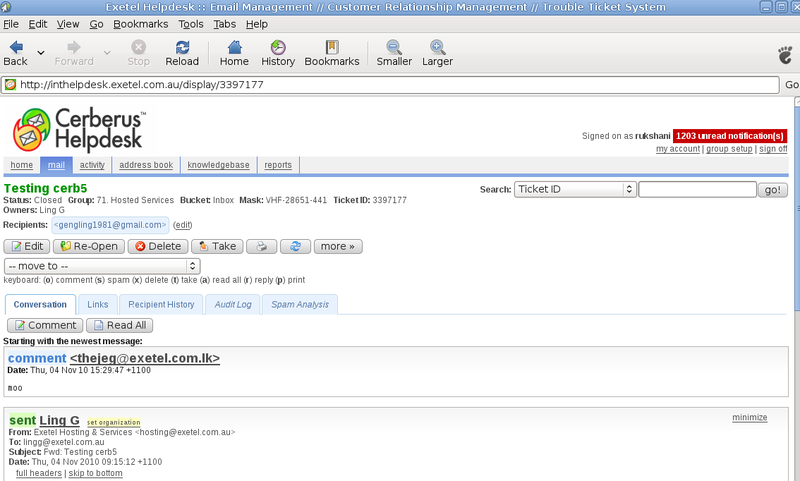Open the View menu
The height and width of the screenshot is (481, 800).
pos(68,24)
